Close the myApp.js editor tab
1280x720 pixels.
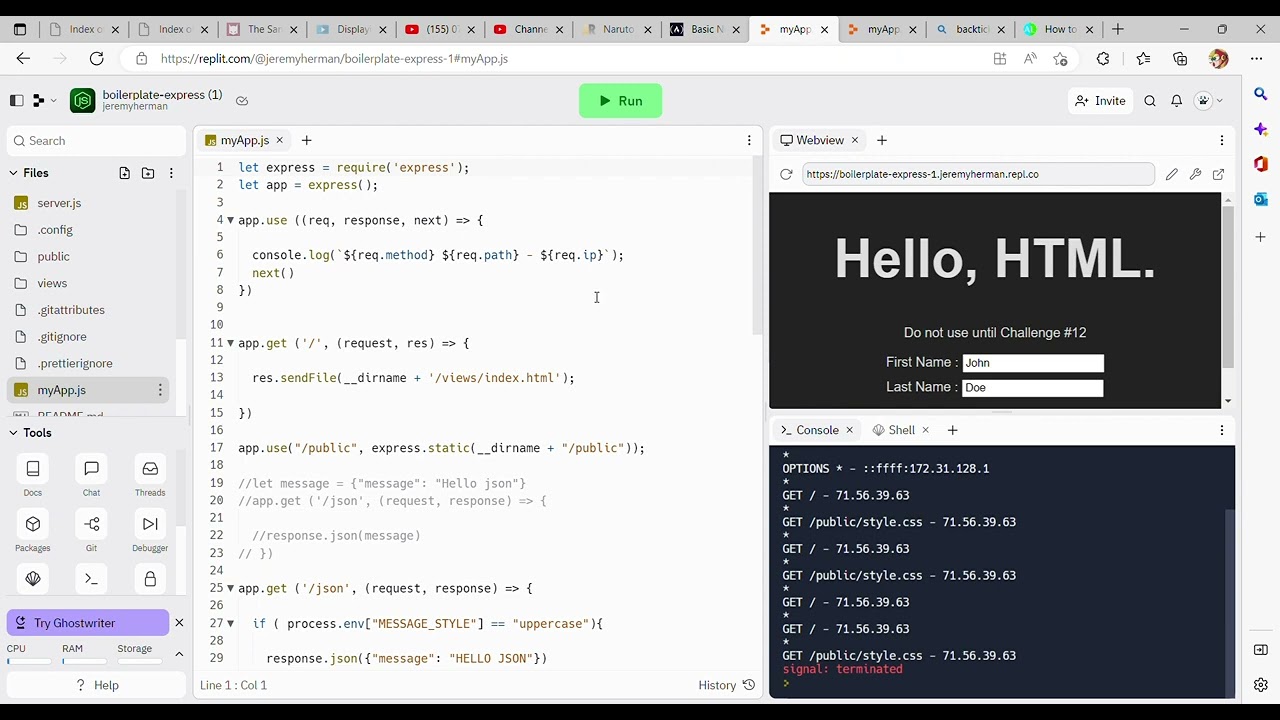279,140
